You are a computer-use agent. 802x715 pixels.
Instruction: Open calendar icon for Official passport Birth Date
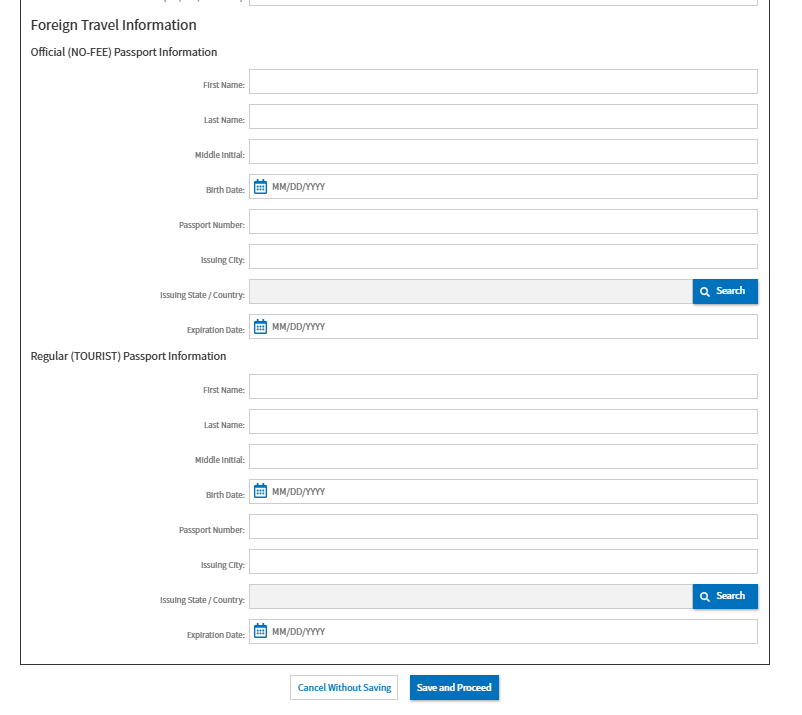coord(260,187)
